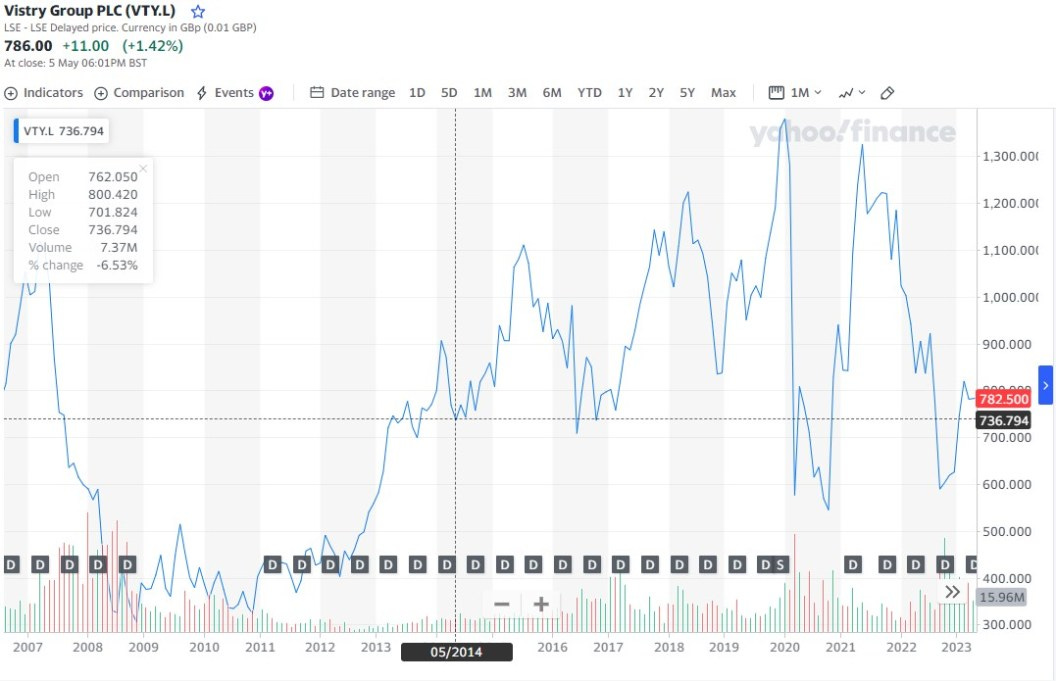Click the 2010 label on the time axis
The height and width of the screenshot is (681, 1056).
coord(204,647)
